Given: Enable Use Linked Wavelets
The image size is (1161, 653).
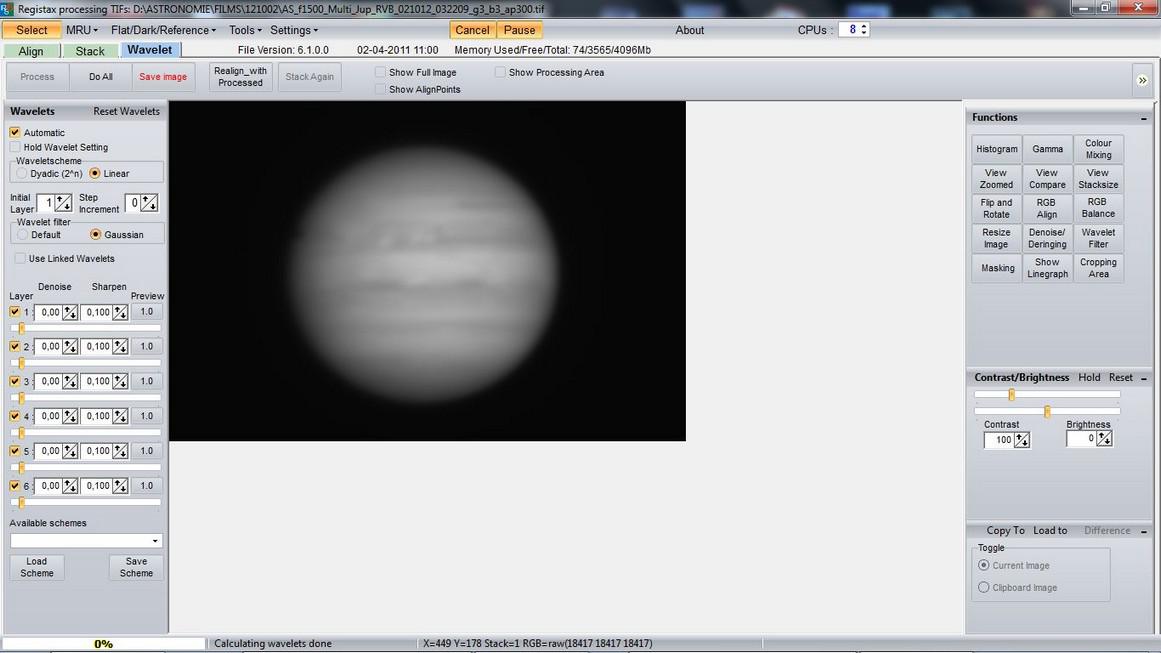Looking at the screenshot, I should (x=20, y=258).
